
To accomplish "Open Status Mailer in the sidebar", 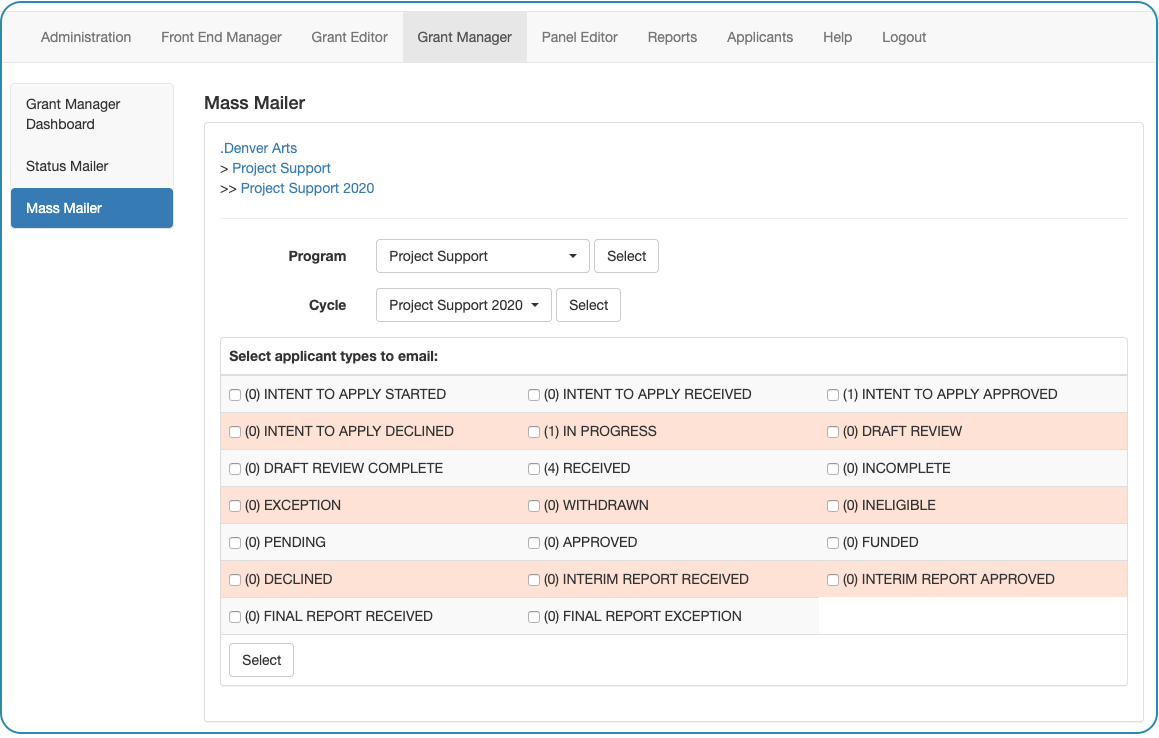I will (x=92, y=166).
